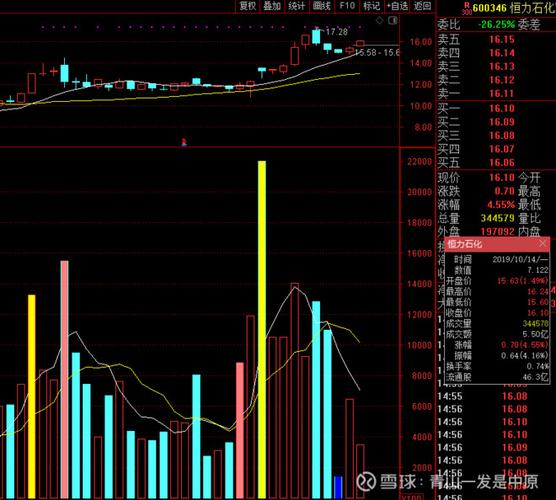
Task: Click the tooltip 换手率 value 0.74%
Action: coord(538,366)
